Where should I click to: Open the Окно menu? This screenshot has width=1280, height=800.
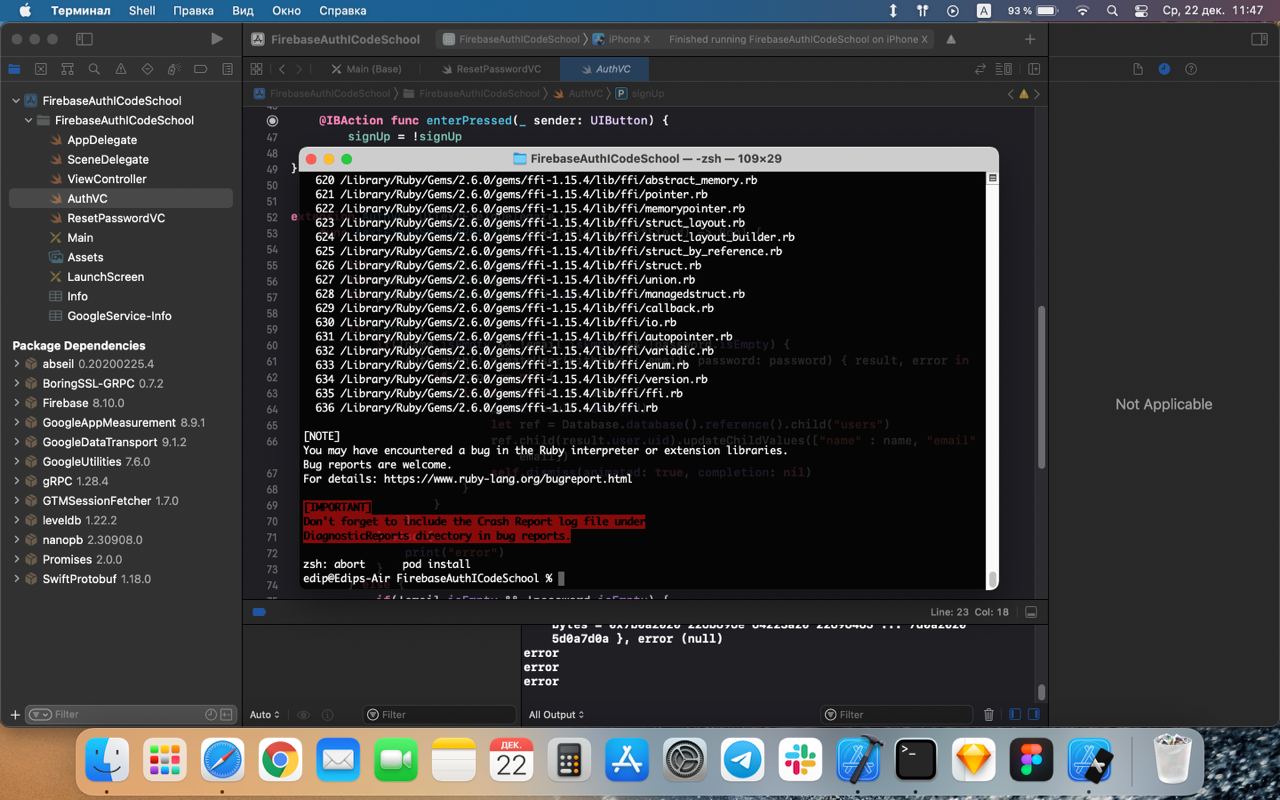(286, 11)
